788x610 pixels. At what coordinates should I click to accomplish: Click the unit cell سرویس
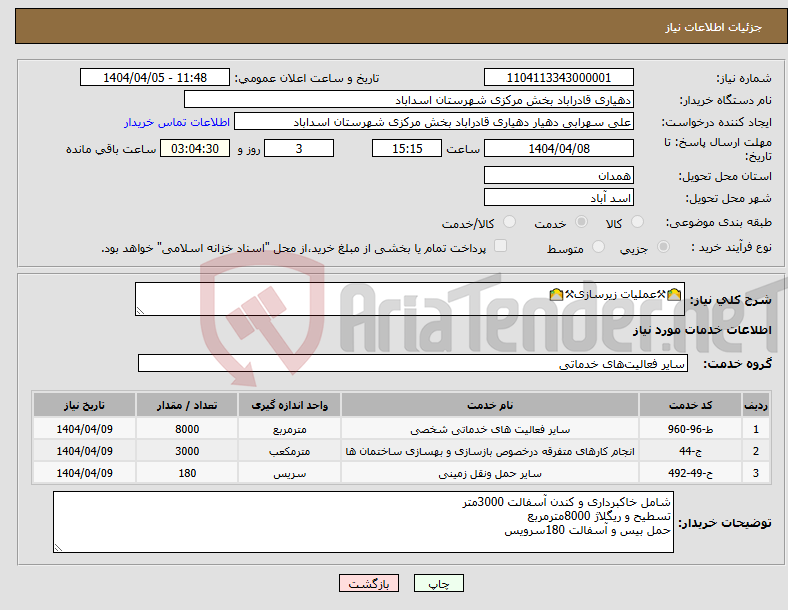(289, 473)
